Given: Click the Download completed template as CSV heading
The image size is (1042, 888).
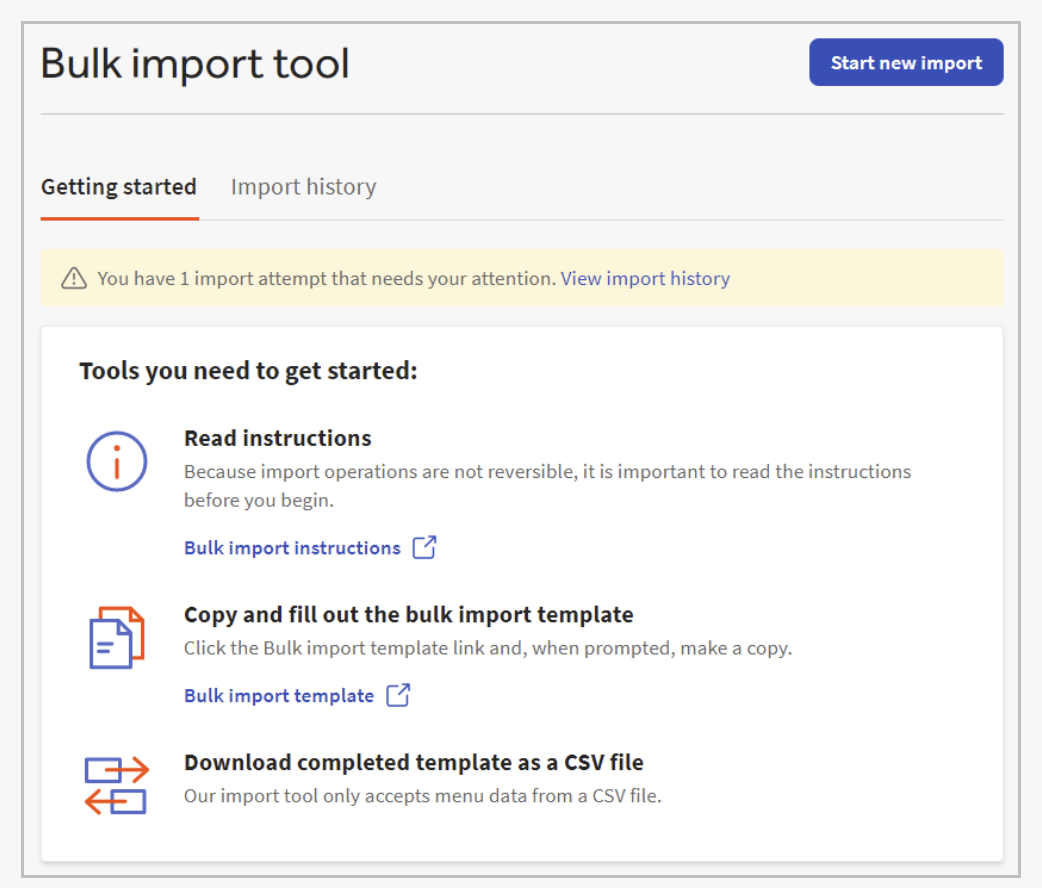Looking at the screenshot, I should [x=413, y=763].
